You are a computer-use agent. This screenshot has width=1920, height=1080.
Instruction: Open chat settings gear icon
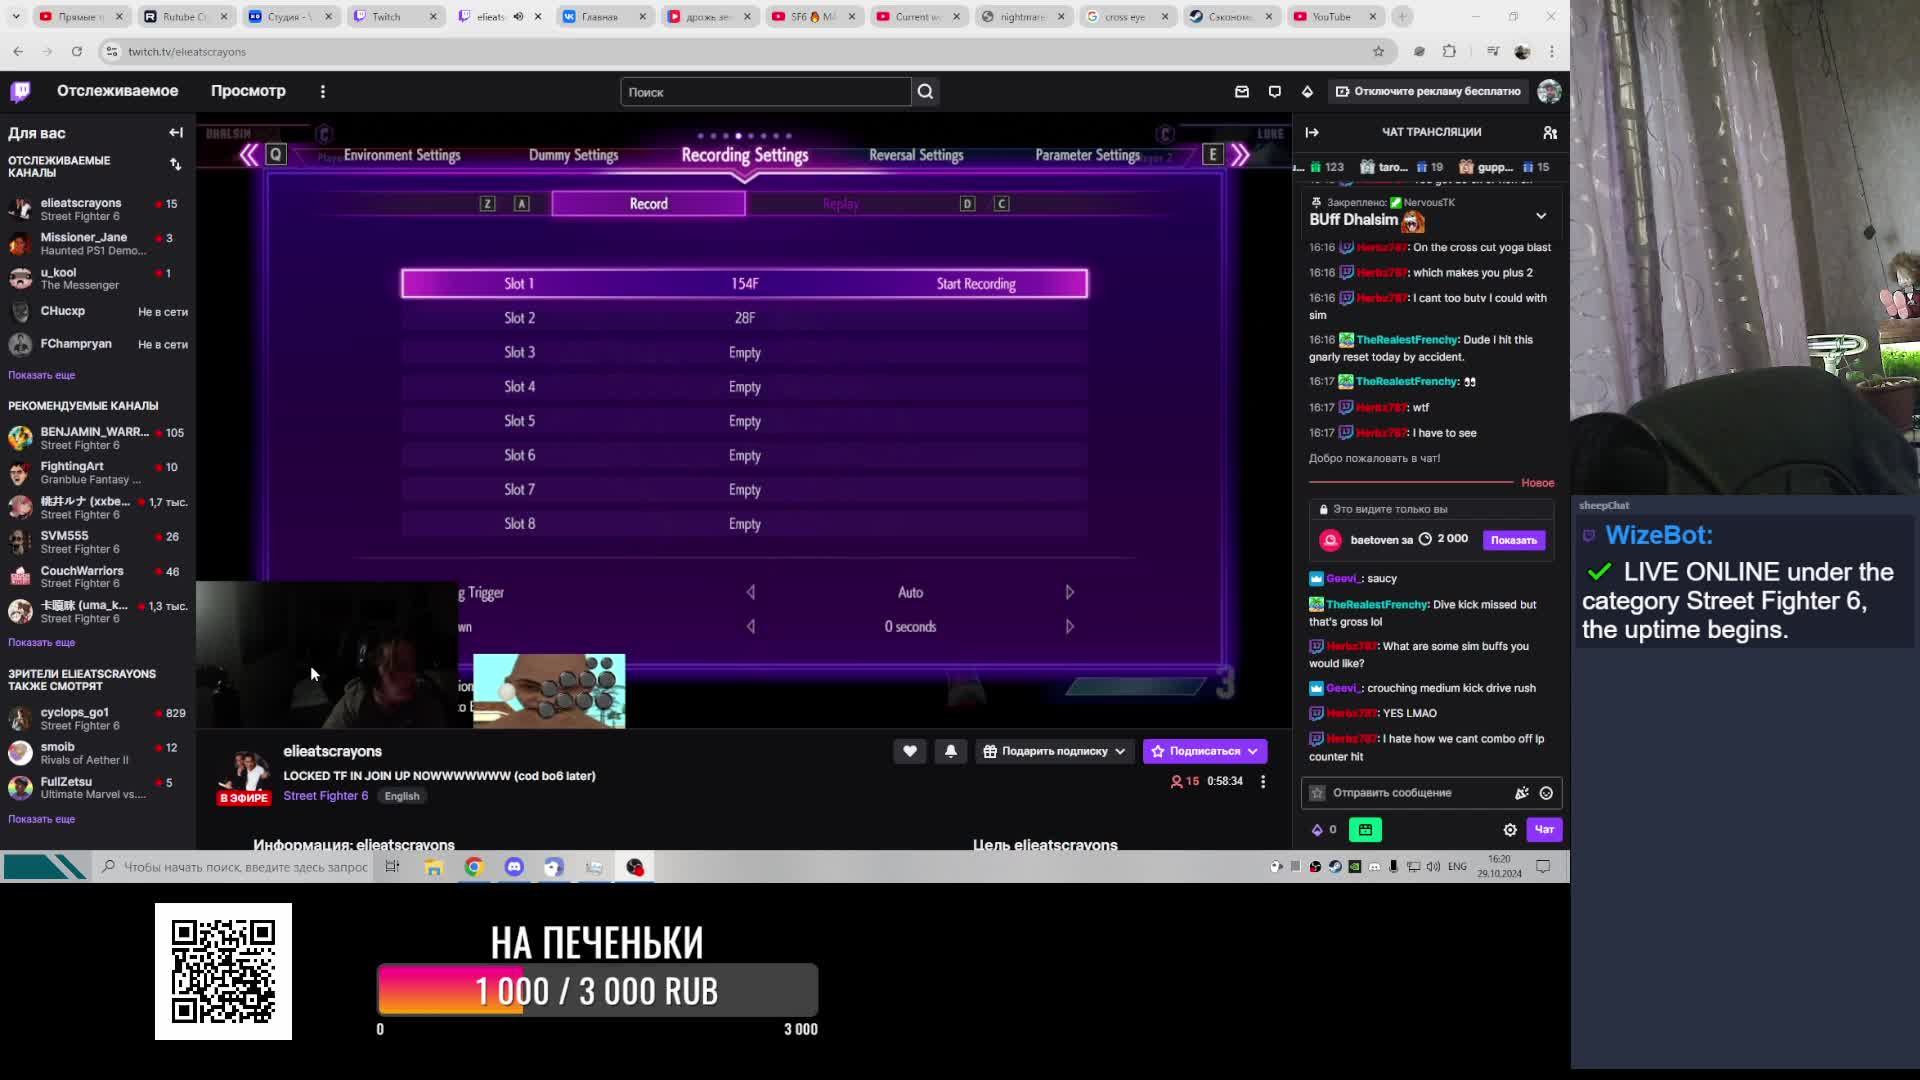pos(1510,829)
